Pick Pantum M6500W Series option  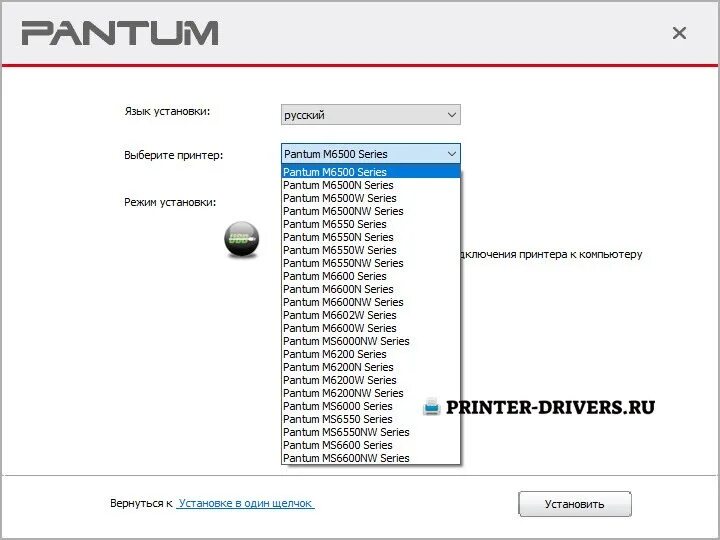click(x=371, y=198)
